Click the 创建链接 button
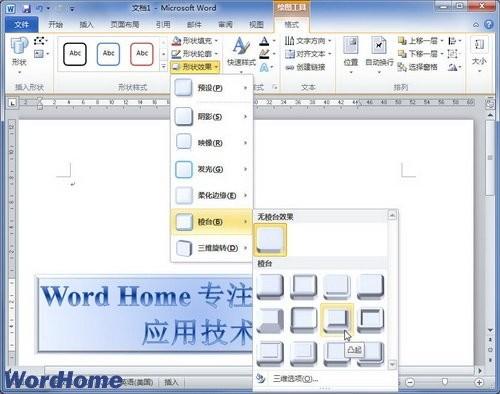 pyautogui.click(x=305, y=67)
